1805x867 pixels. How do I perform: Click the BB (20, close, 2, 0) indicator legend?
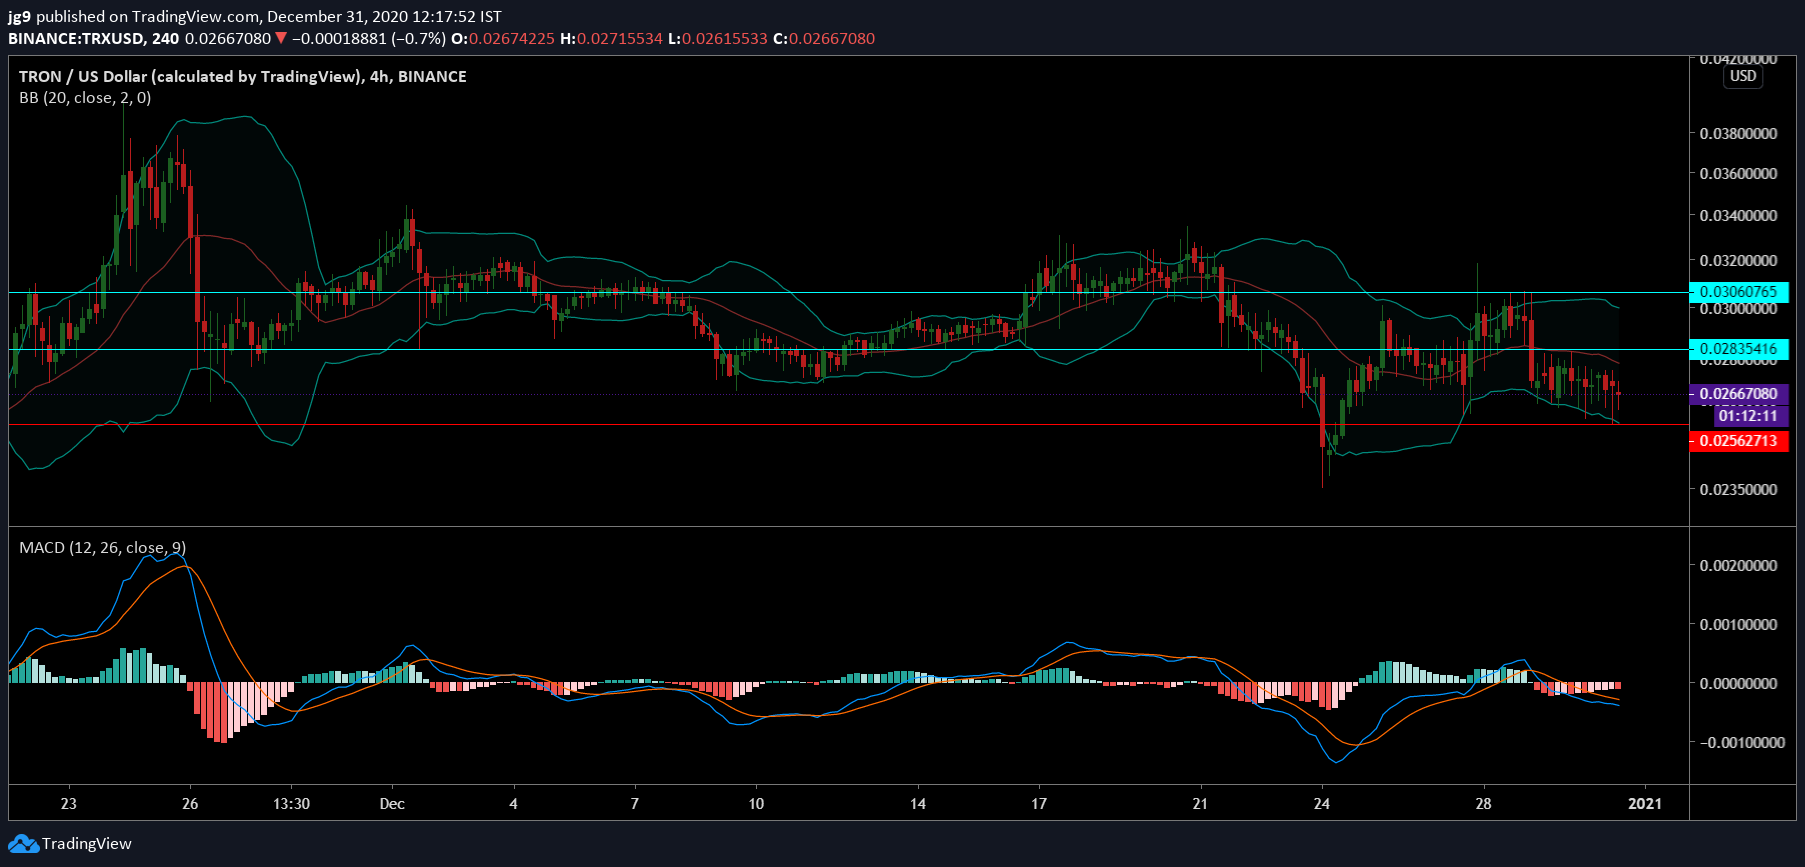click(x=85, y=98)
